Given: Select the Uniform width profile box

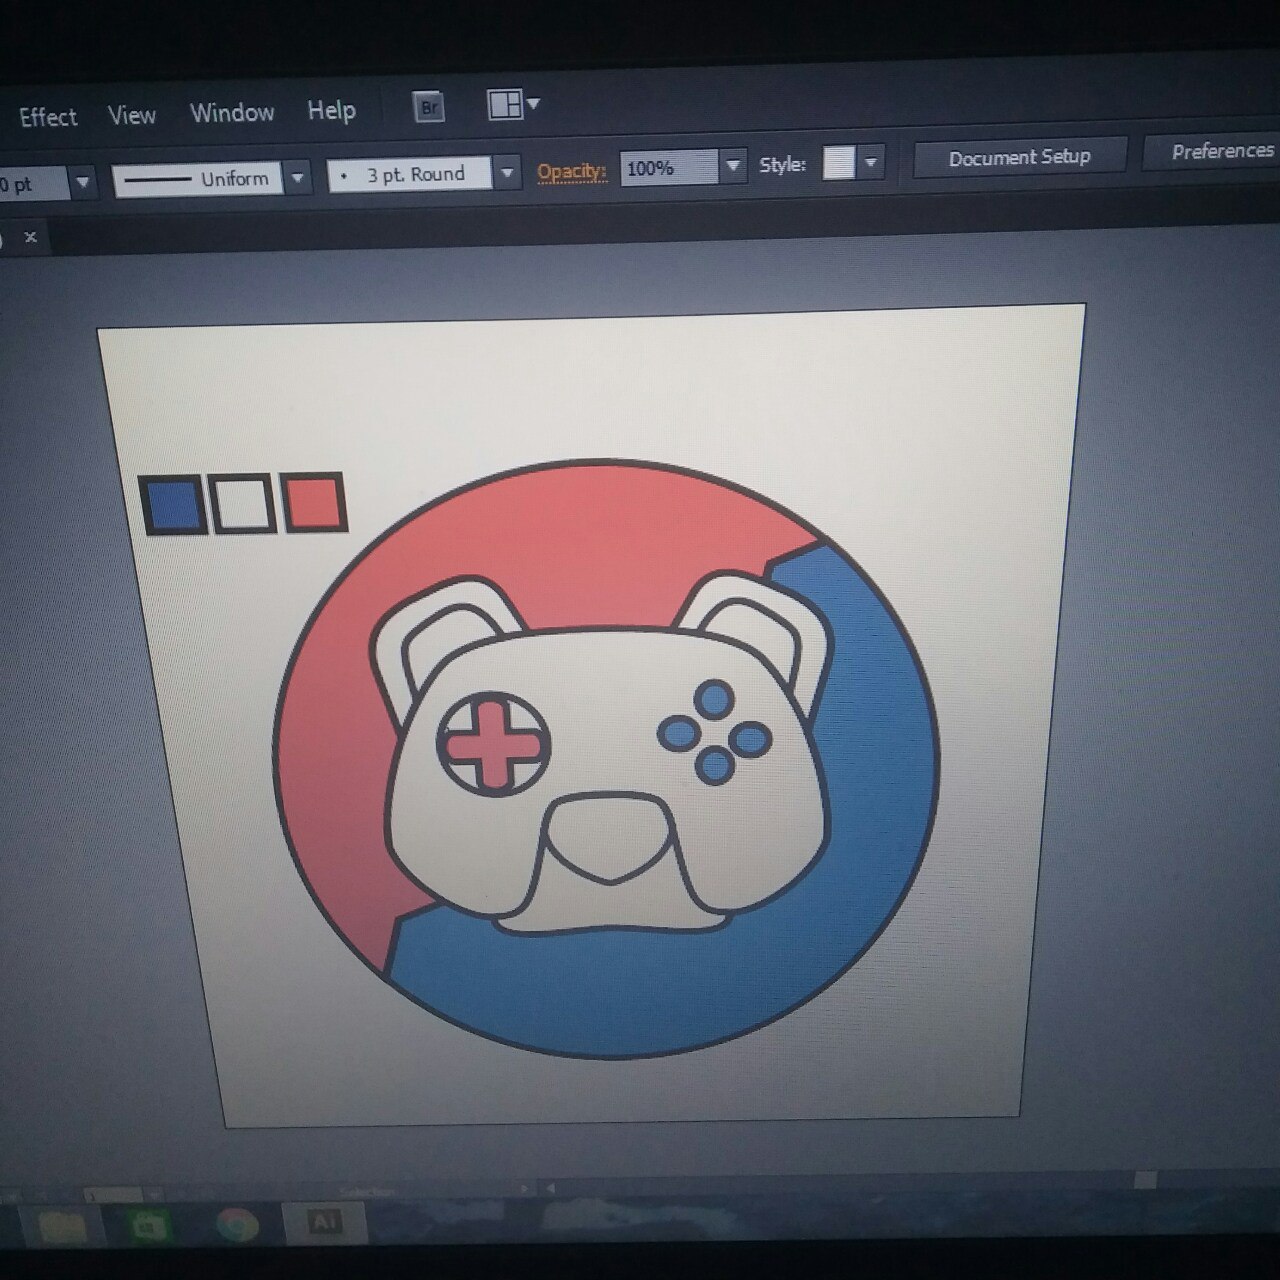Looking at the screenshot, I should point(197,179).
